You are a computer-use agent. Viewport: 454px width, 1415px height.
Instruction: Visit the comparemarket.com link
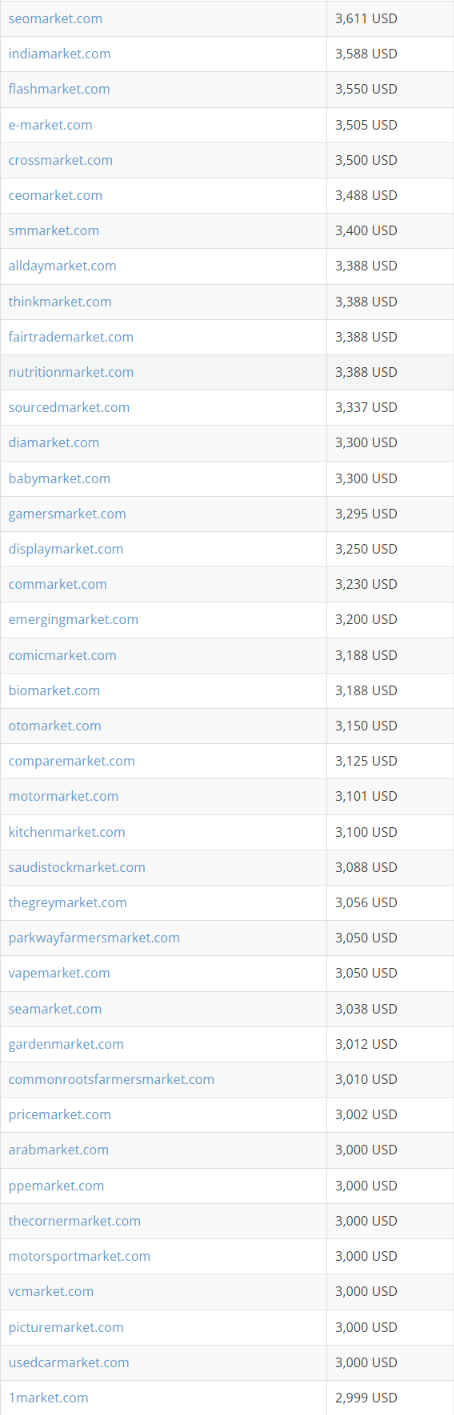tap(71, 761)
